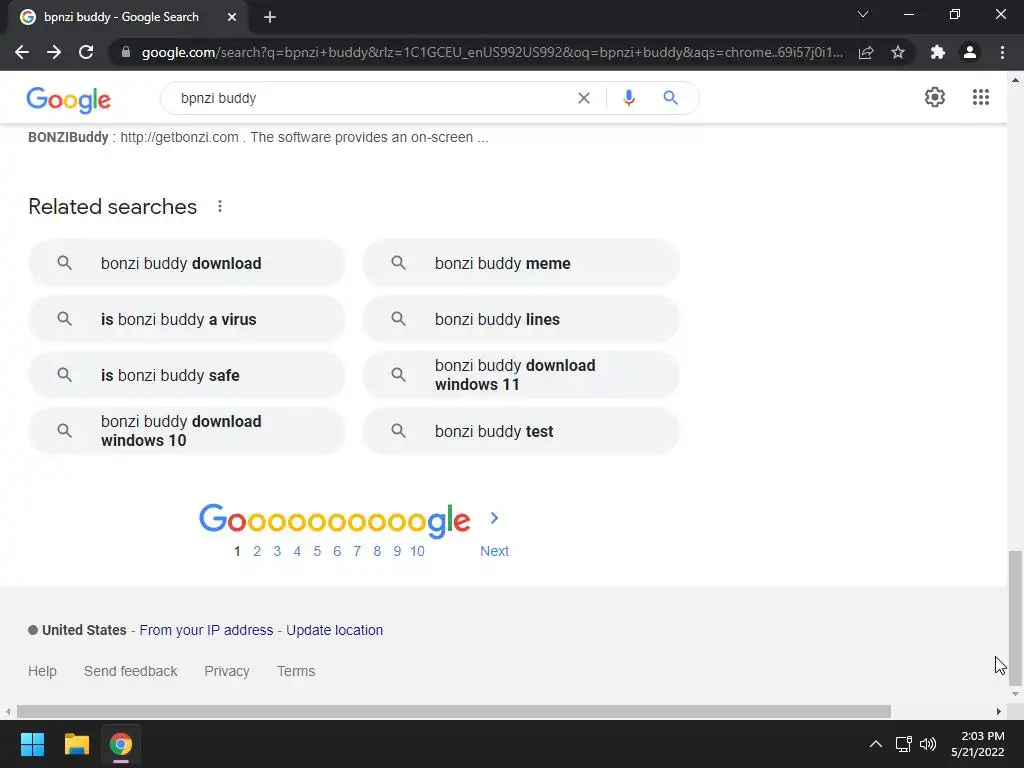Open the Windows Start menu
Viewport: 1024px width, 768px height.
tap(32, 744)
